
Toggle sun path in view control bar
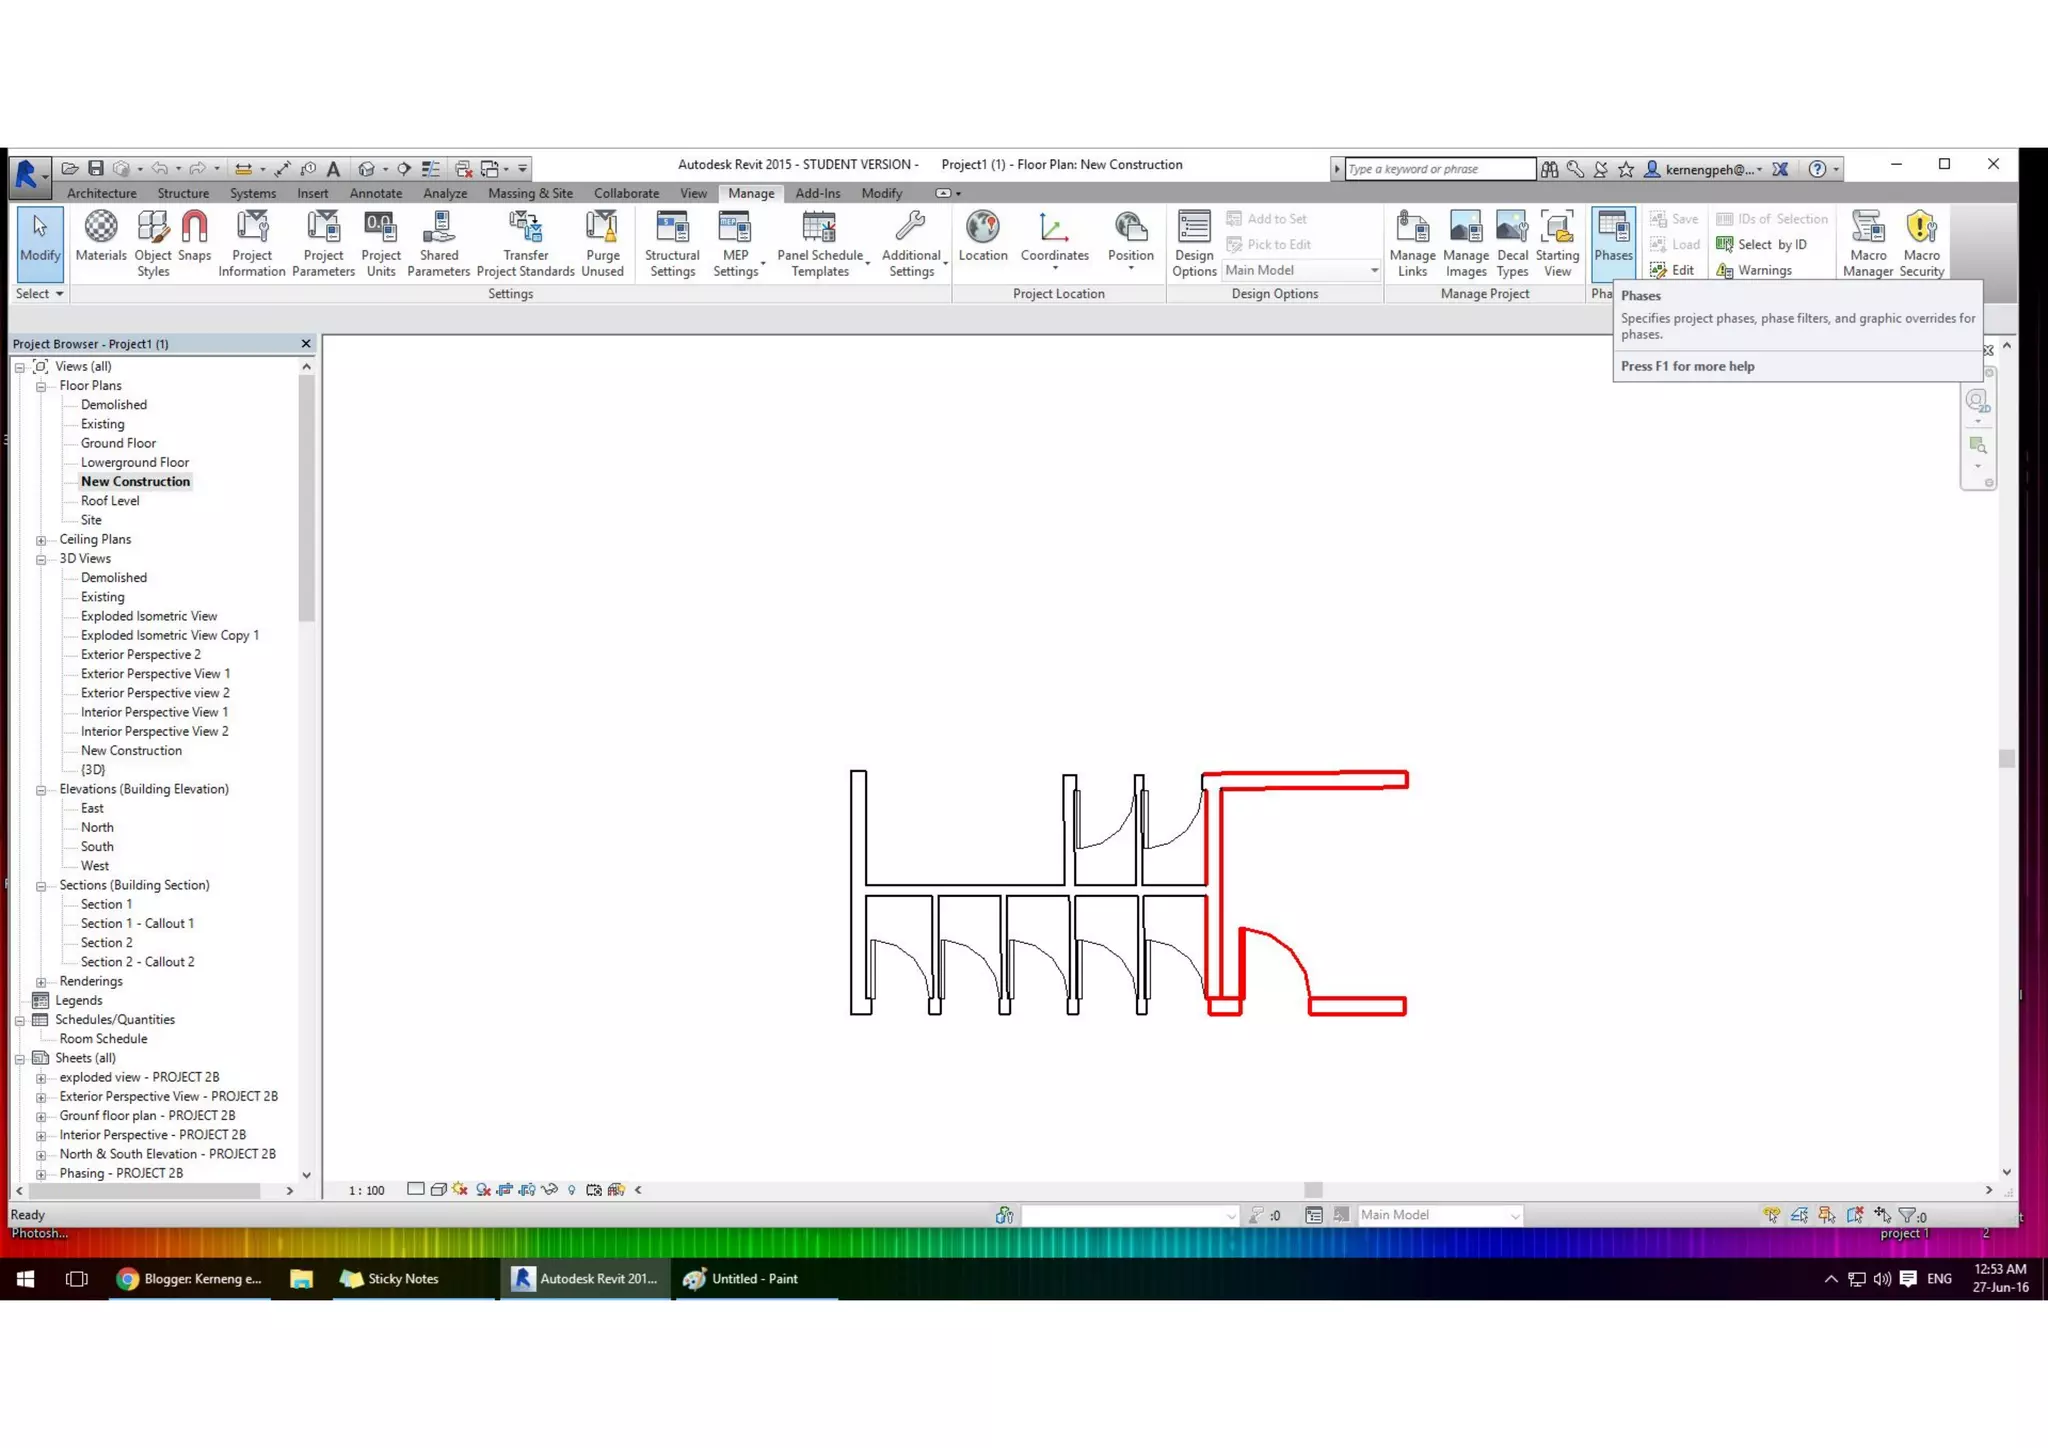(x=460, y=1190)
